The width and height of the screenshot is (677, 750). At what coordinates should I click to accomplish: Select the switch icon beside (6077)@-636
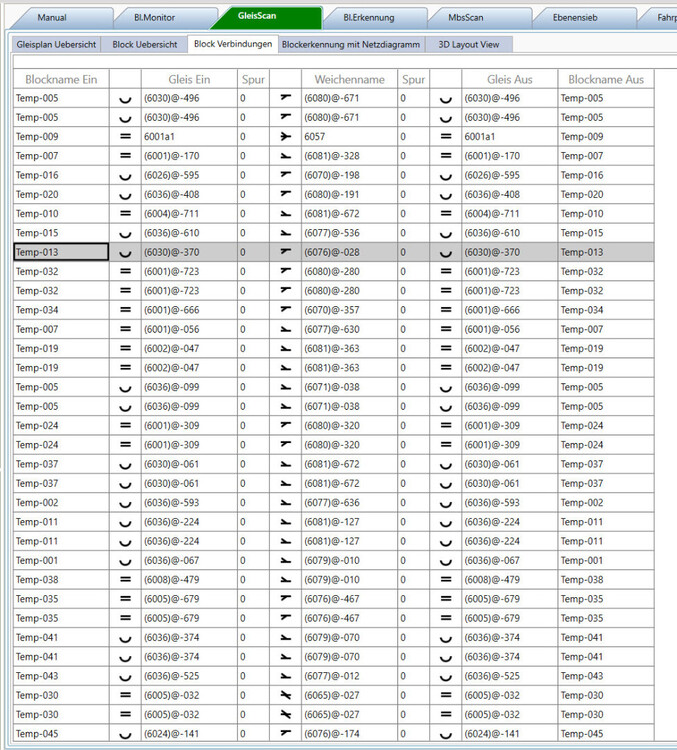pyautogui.click(x=286, y=503)
